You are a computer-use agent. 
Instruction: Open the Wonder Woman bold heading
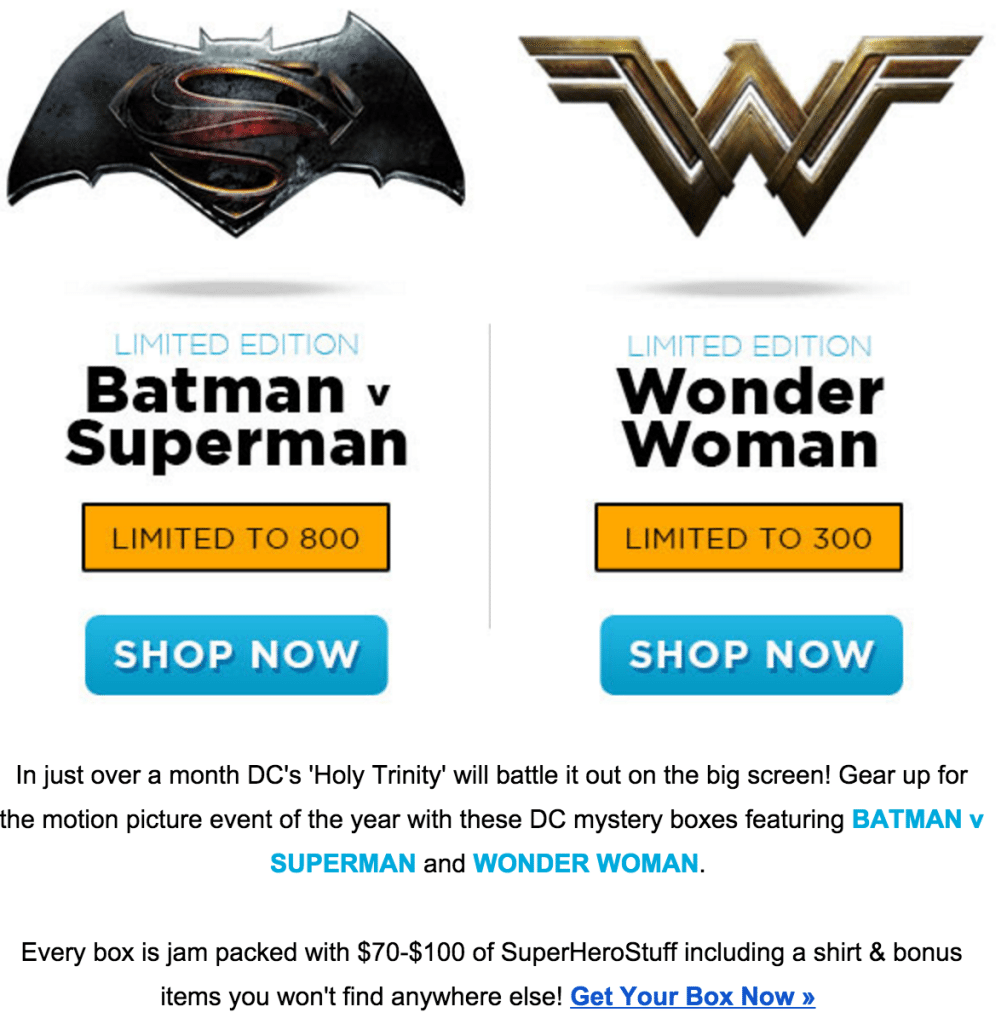tap(750, 417)
